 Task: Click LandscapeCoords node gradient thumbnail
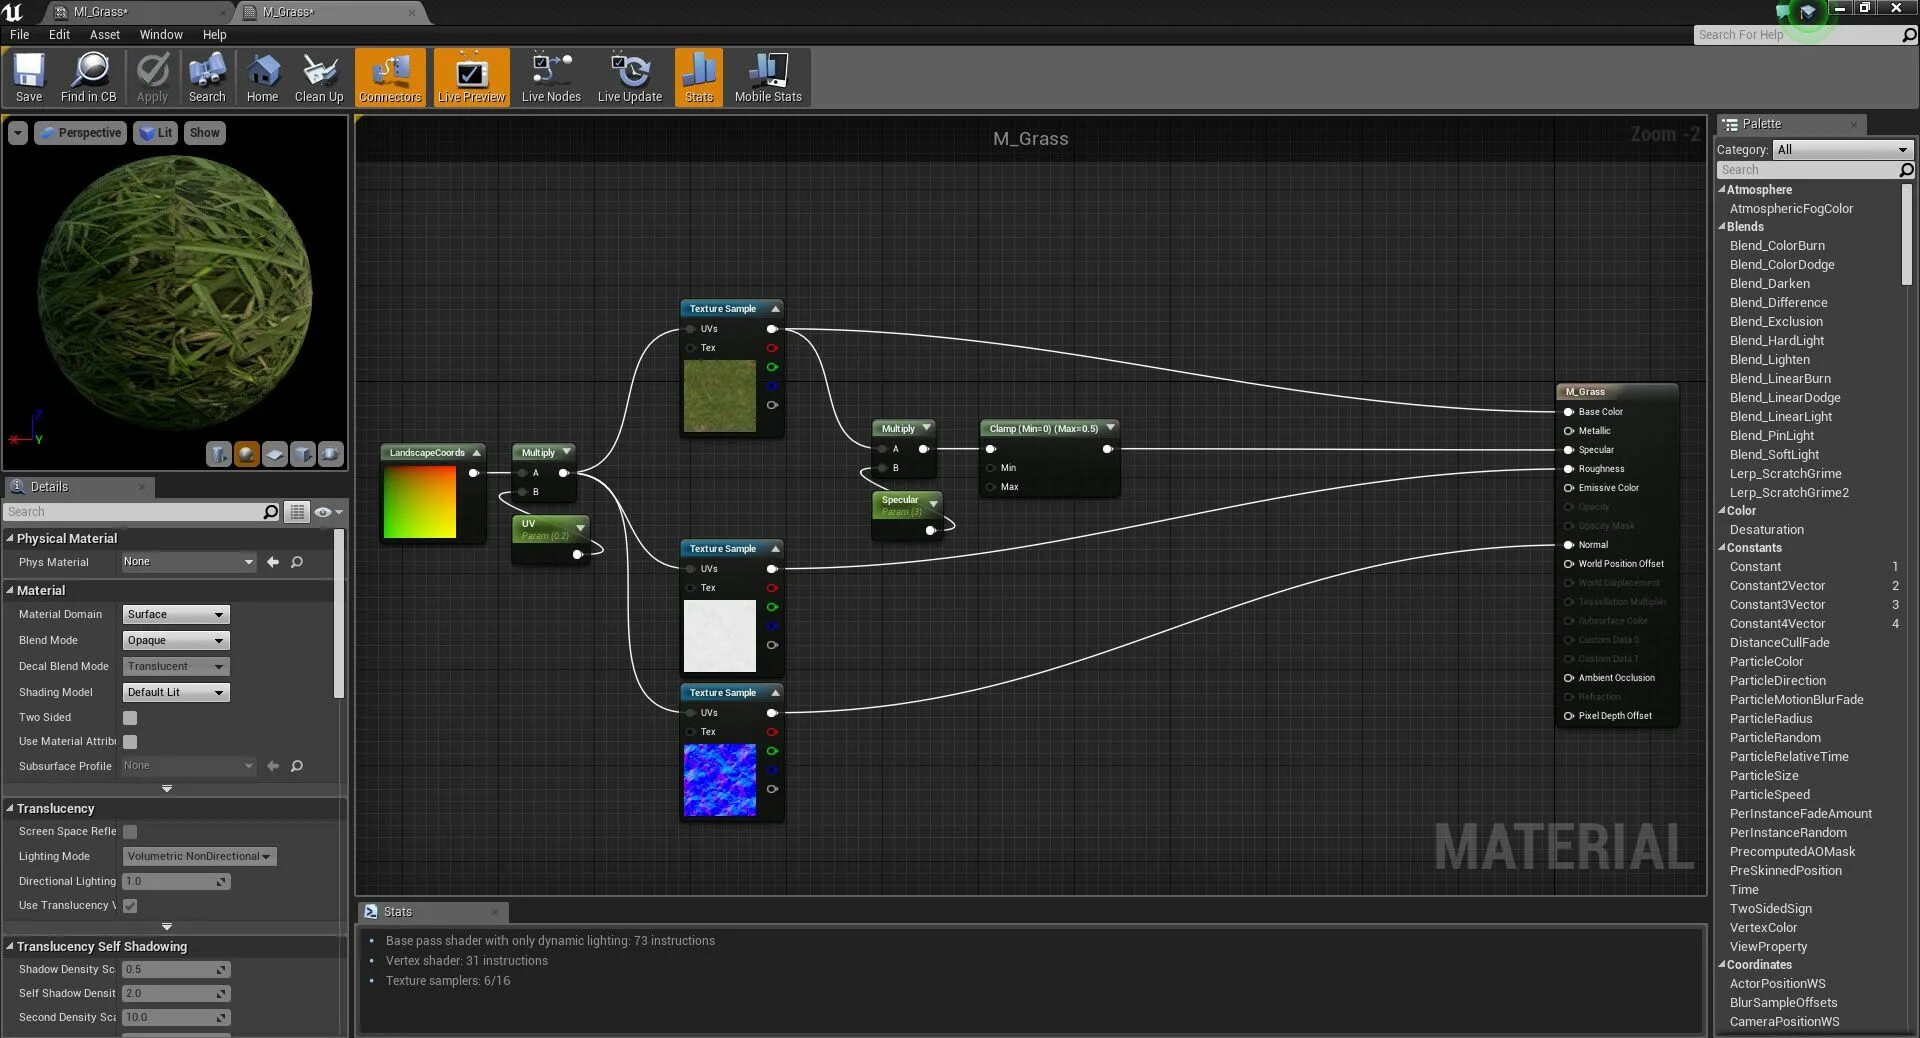click(419, 502)
